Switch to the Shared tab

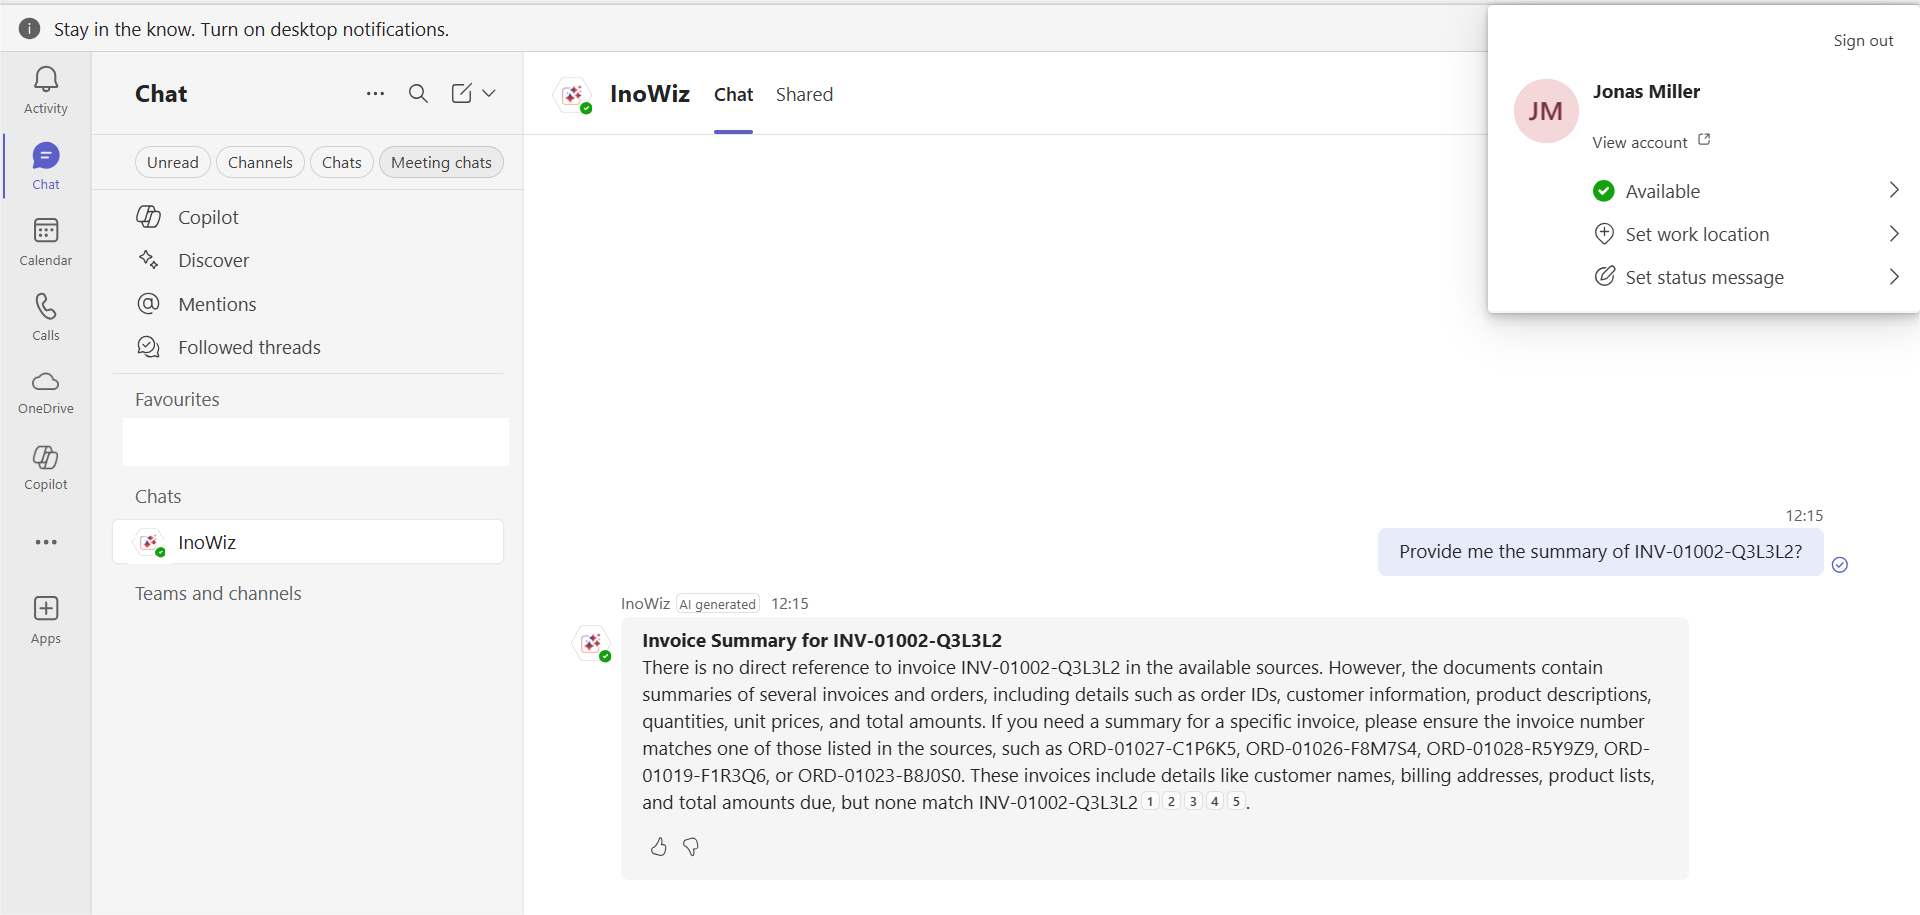(804, 95)
